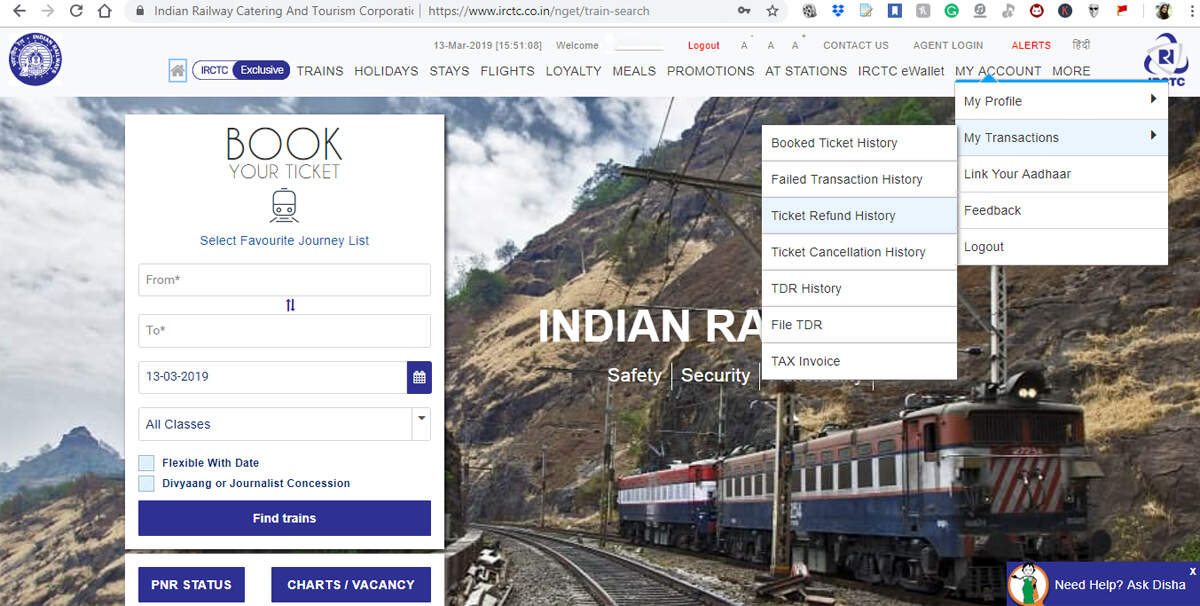Viewport: 1200px width, 606px height.
Task: Click the To station field
Action: tap(284, 330)
